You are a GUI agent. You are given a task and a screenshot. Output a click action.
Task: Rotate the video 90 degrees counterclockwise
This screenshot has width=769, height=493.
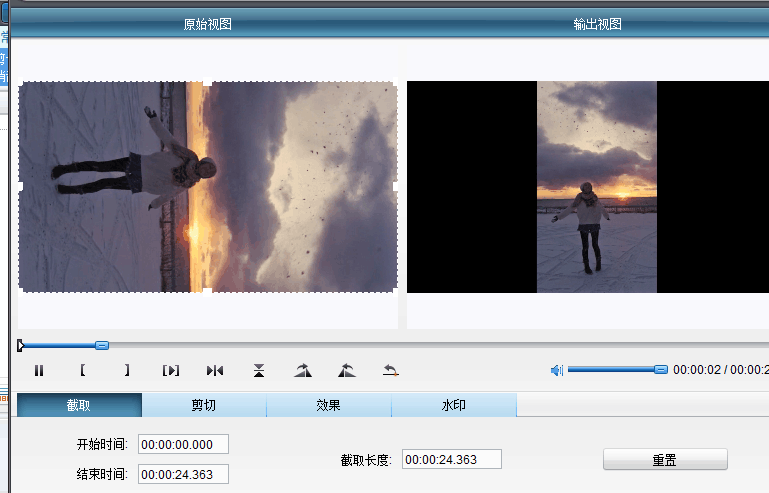(347, 370)
